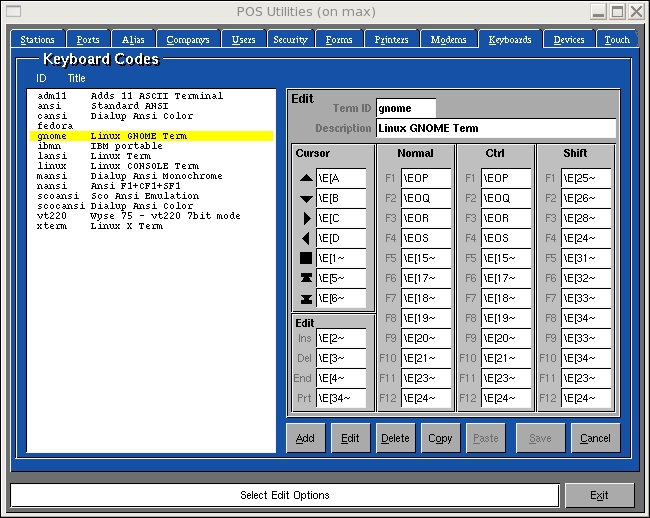Click the up arrow cursor icon
This screenshot has width=650, height=518.
click(306, 178)
